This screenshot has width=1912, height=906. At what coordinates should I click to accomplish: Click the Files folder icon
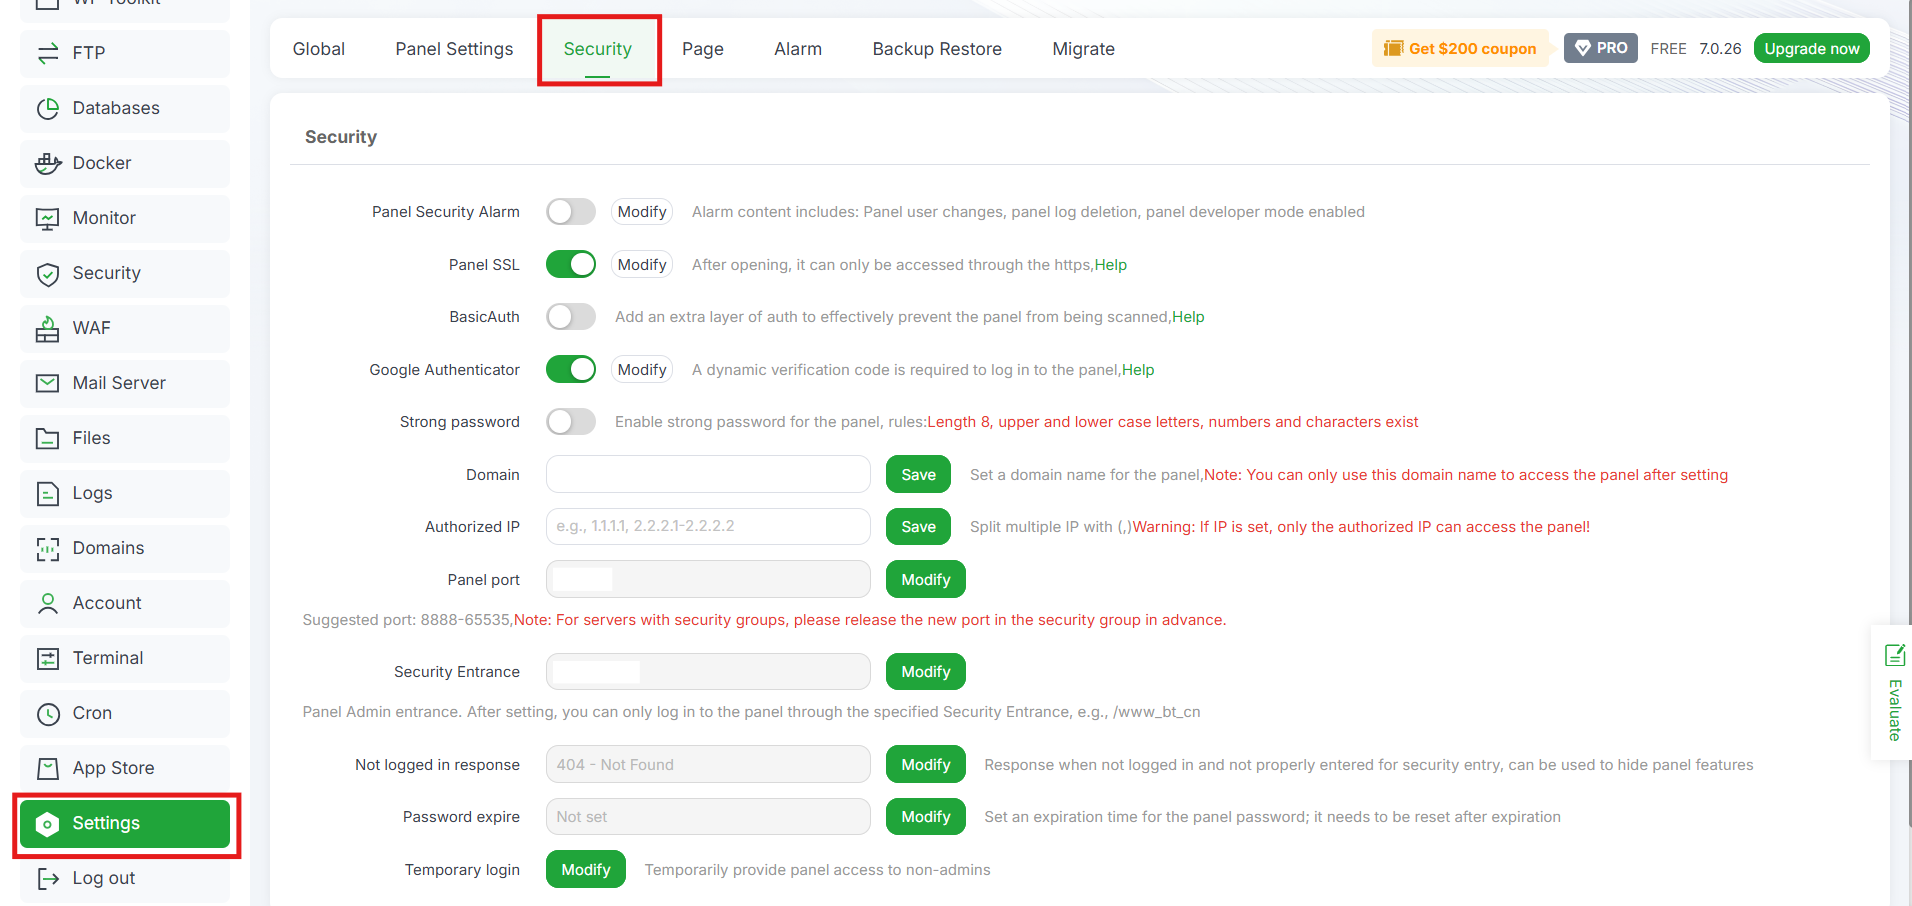pyautogui.click(x=48, y=438)
